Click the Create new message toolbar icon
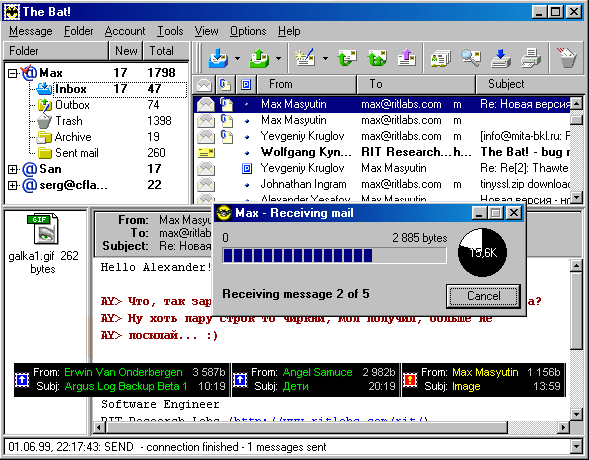The image size is (589, 460). click(305, 57)
